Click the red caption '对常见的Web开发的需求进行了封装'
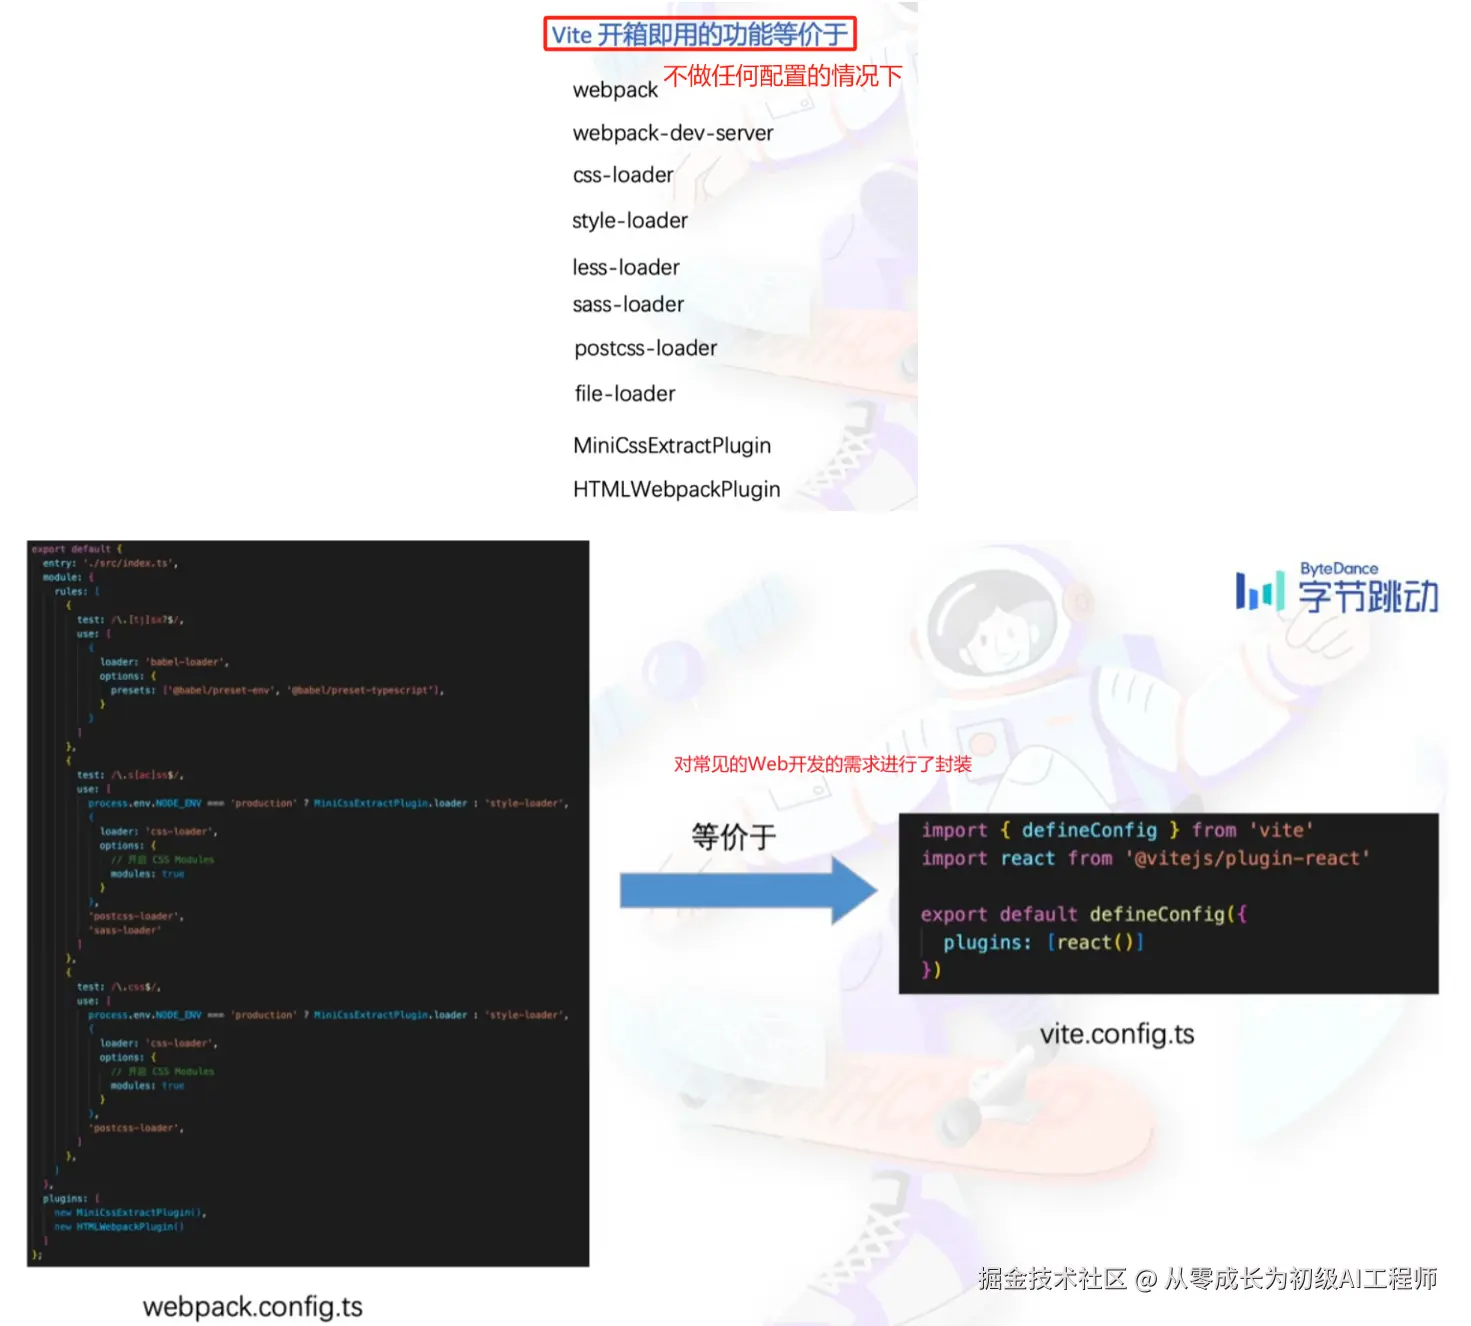The image size is (1471, 1326). [823, 765]
